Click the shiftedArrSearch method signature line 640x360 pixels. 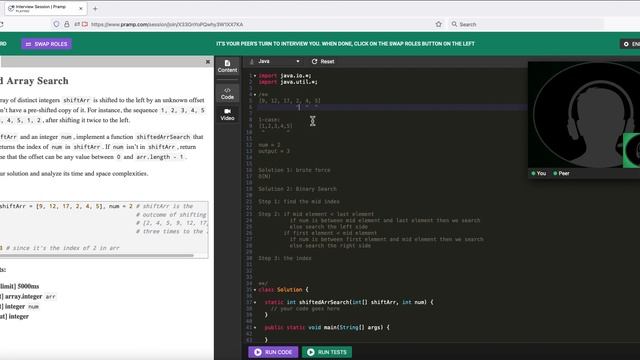349,302
